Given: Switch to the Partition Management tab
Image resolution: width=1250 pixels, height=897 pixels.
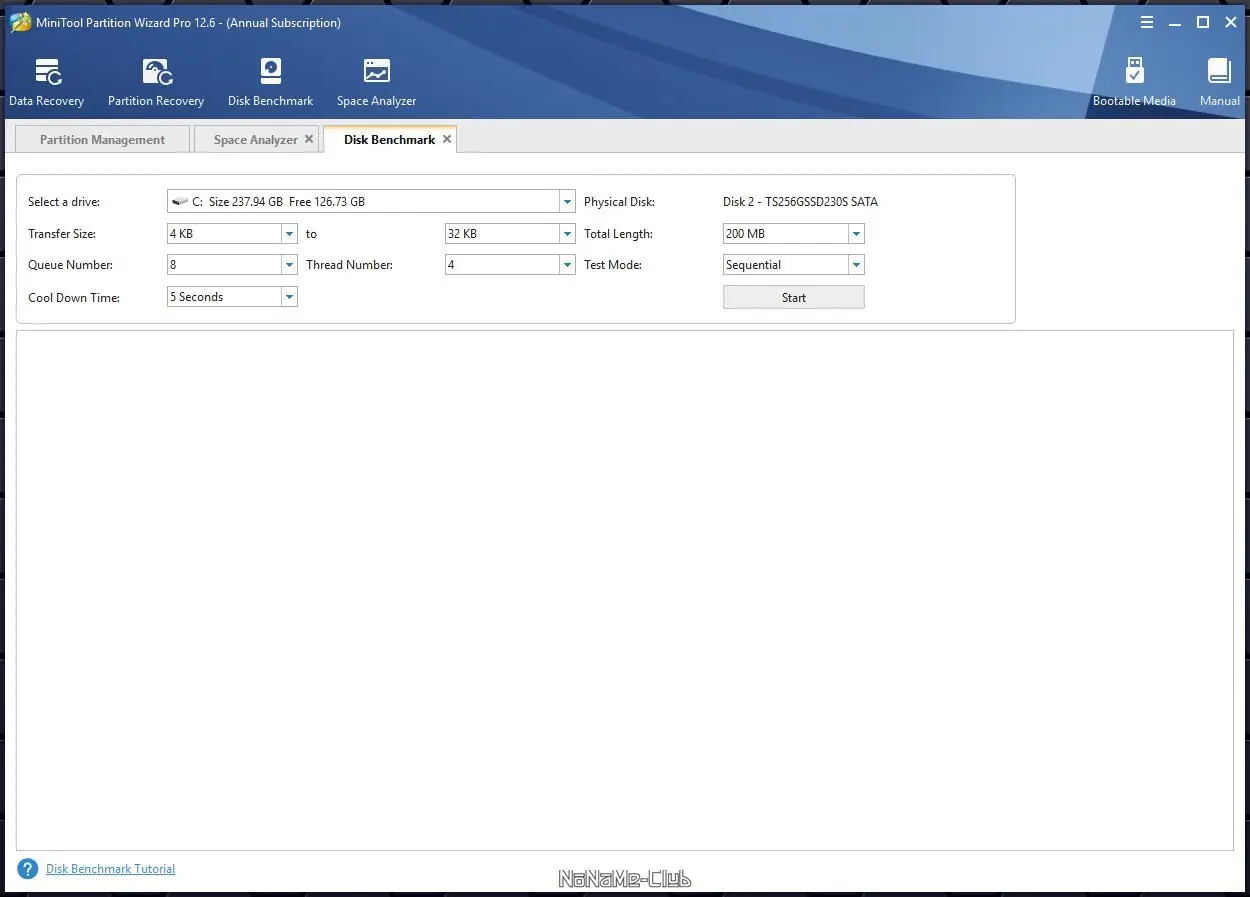Looking at the screenshot, I should [102, 139].
